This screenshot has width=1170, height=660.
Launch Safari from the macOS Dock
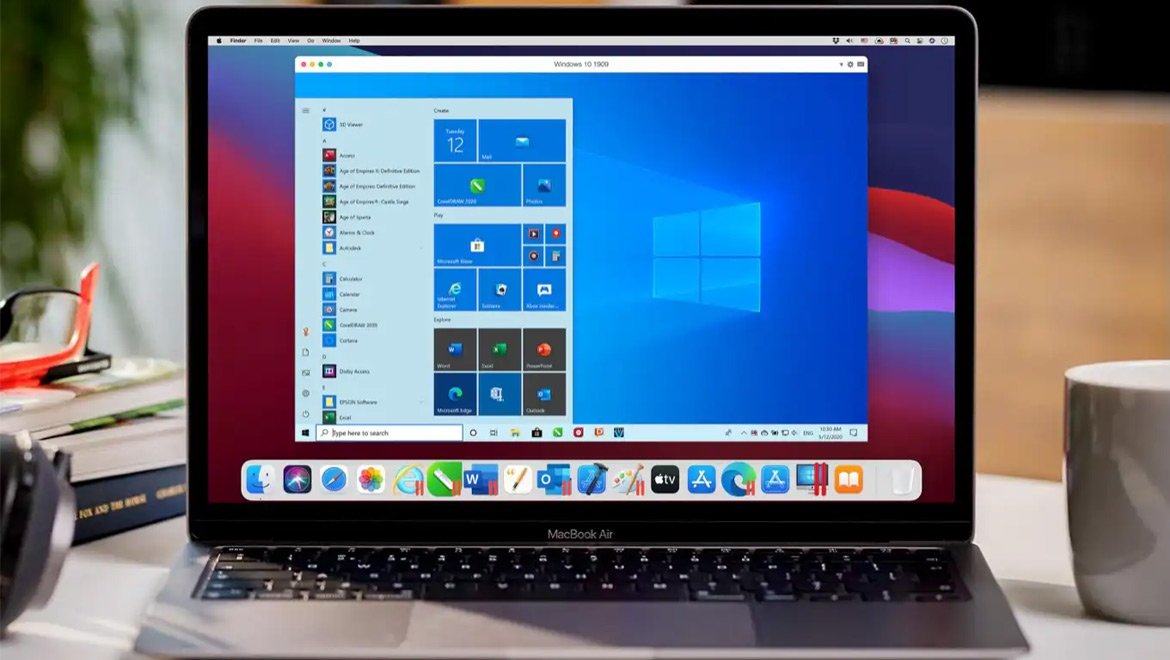(334, 480)
